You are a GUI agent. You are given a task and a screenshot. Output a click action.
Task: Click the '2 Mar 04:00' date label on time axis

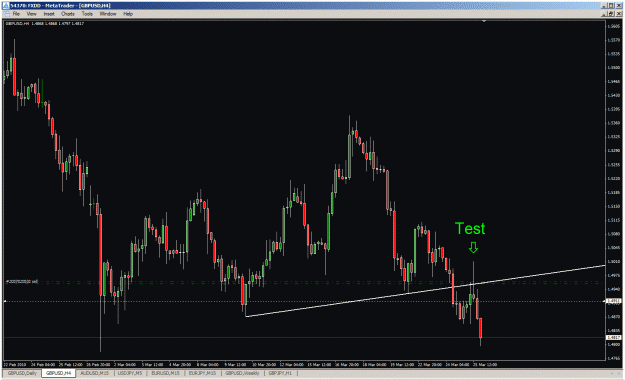tap(125, 364)
